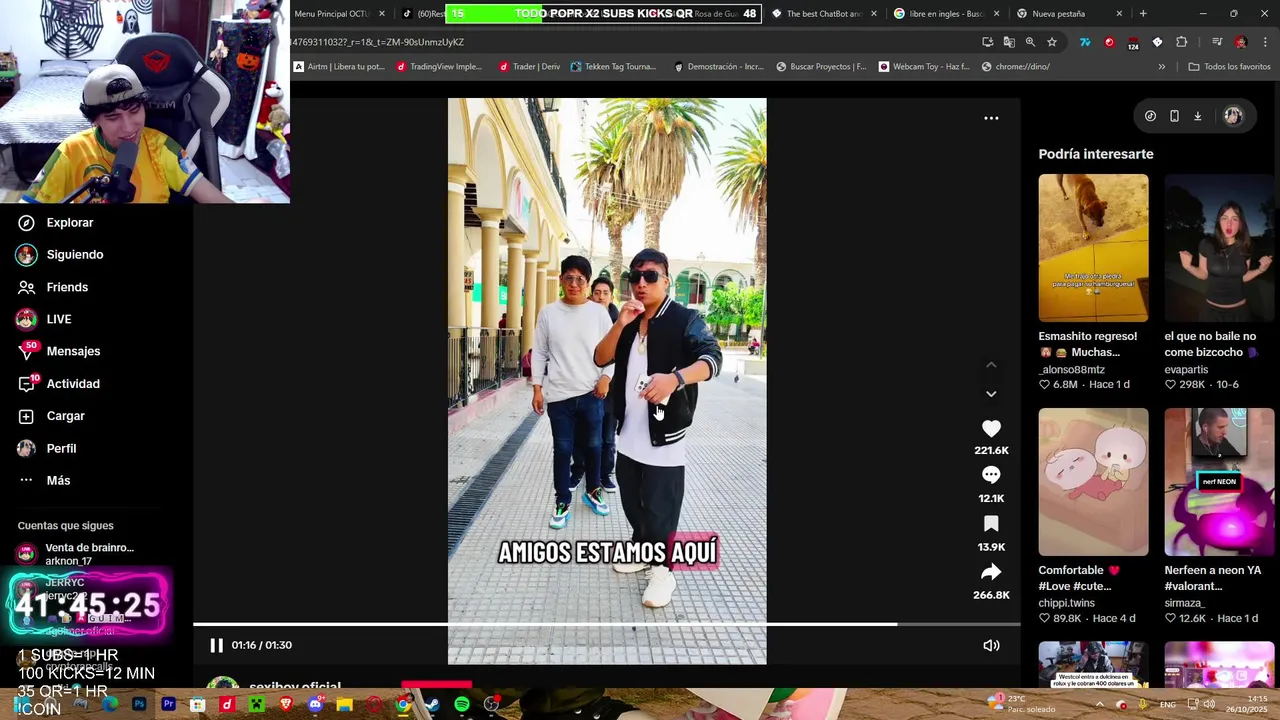Open the sirmaza_ creator link
The image size is (1280, 720).
coord(1185,603)
